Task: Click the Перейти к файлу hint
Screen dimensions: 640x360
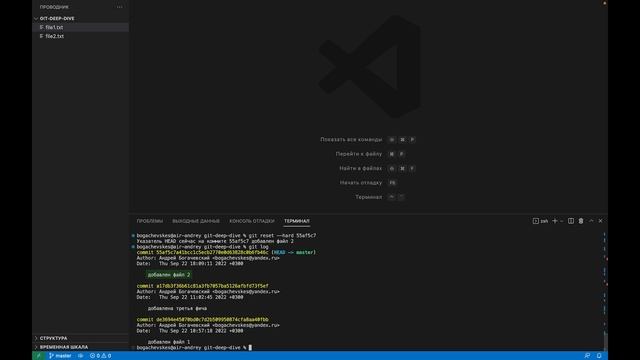Action: 359,154
